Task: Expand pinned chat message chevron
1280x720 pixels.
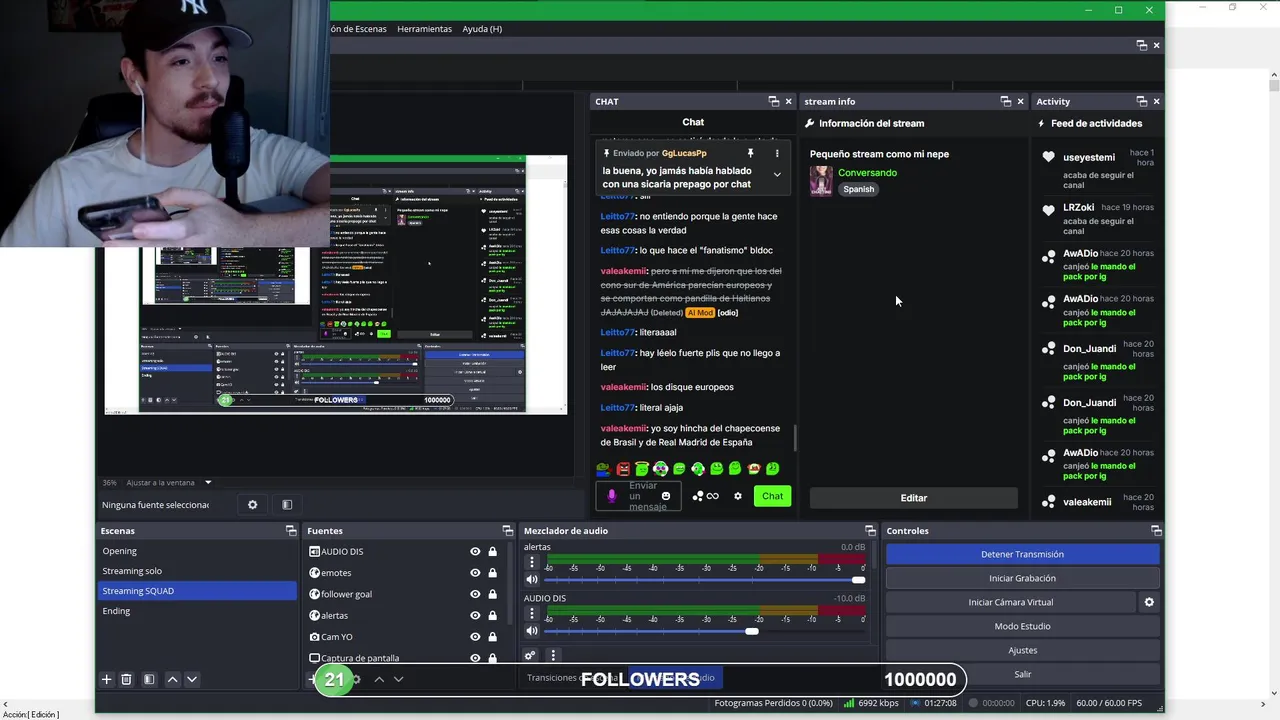Action: 777,174
